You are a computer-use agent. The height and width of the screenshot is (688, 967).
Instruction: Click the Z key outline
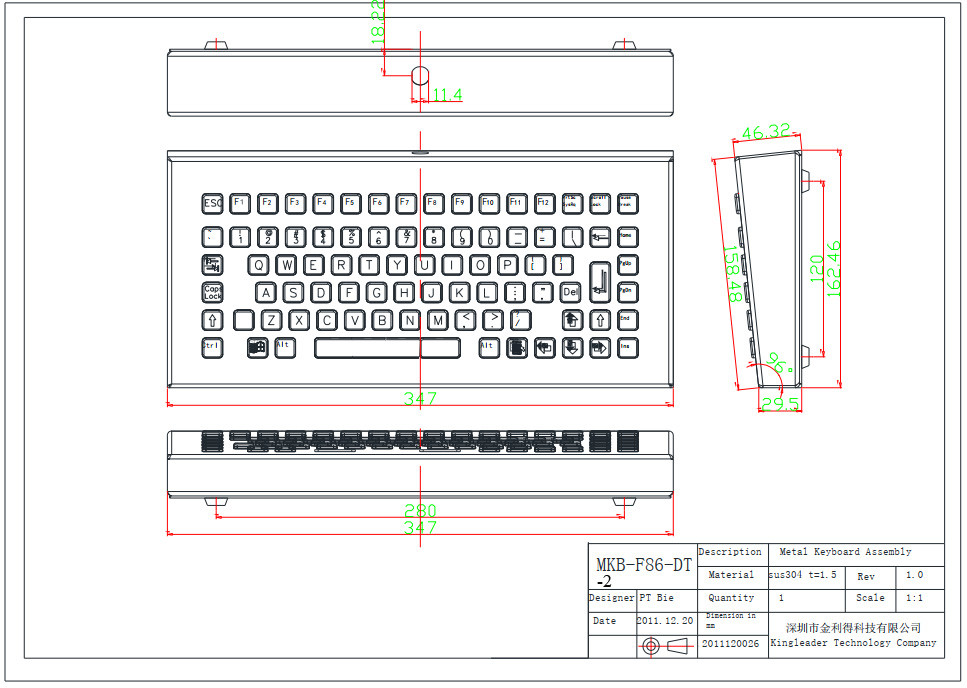pos(271,320)
